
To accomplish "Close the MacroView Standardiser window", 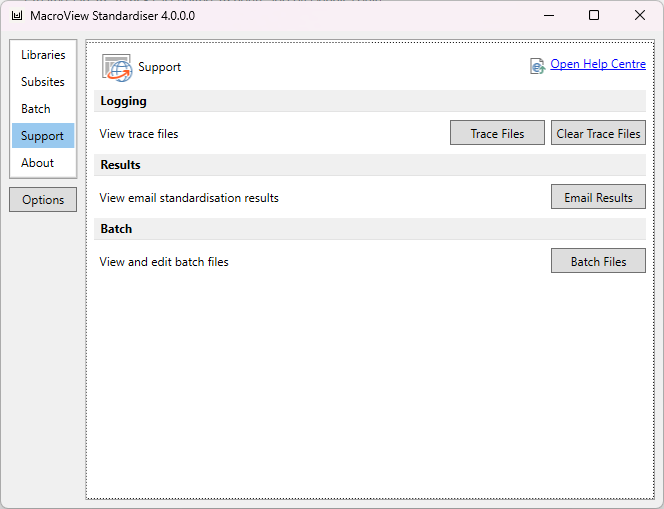I will [639, 16].
